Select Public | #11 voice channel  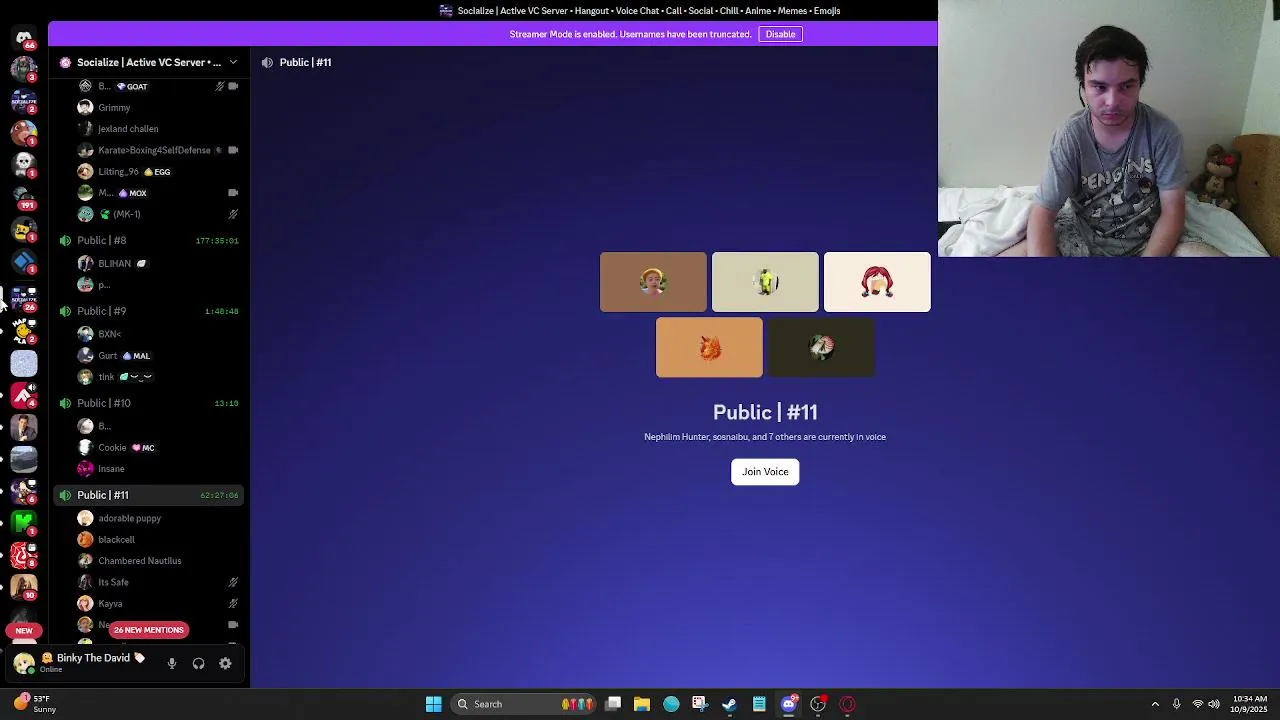[148, 495]
